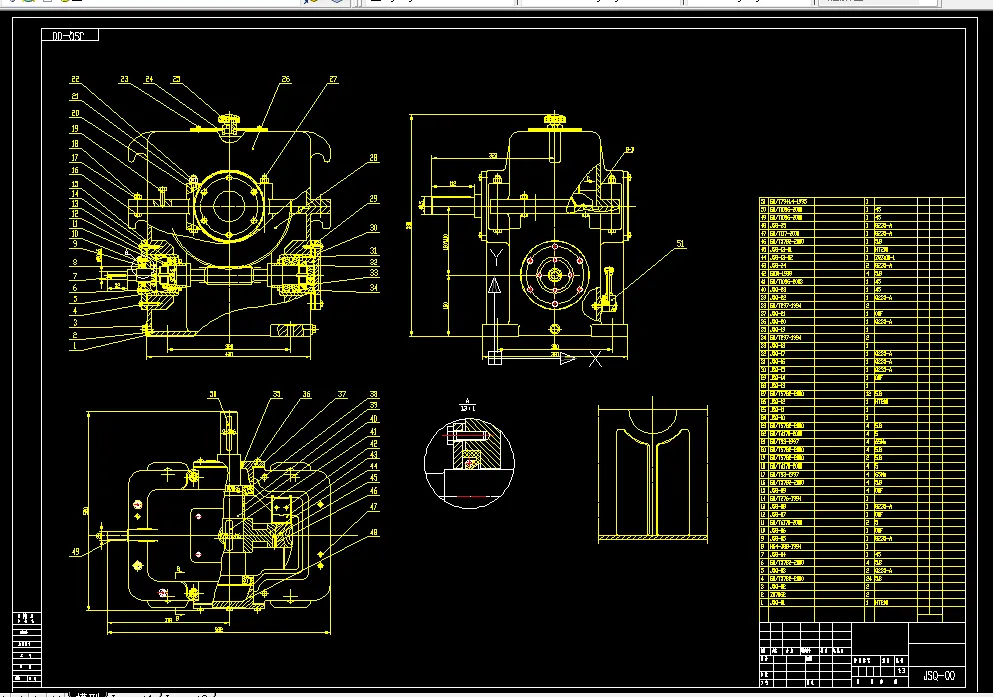Select balloon number 40 label
Viewport: 993px width, 697px height.
point(374,418)
